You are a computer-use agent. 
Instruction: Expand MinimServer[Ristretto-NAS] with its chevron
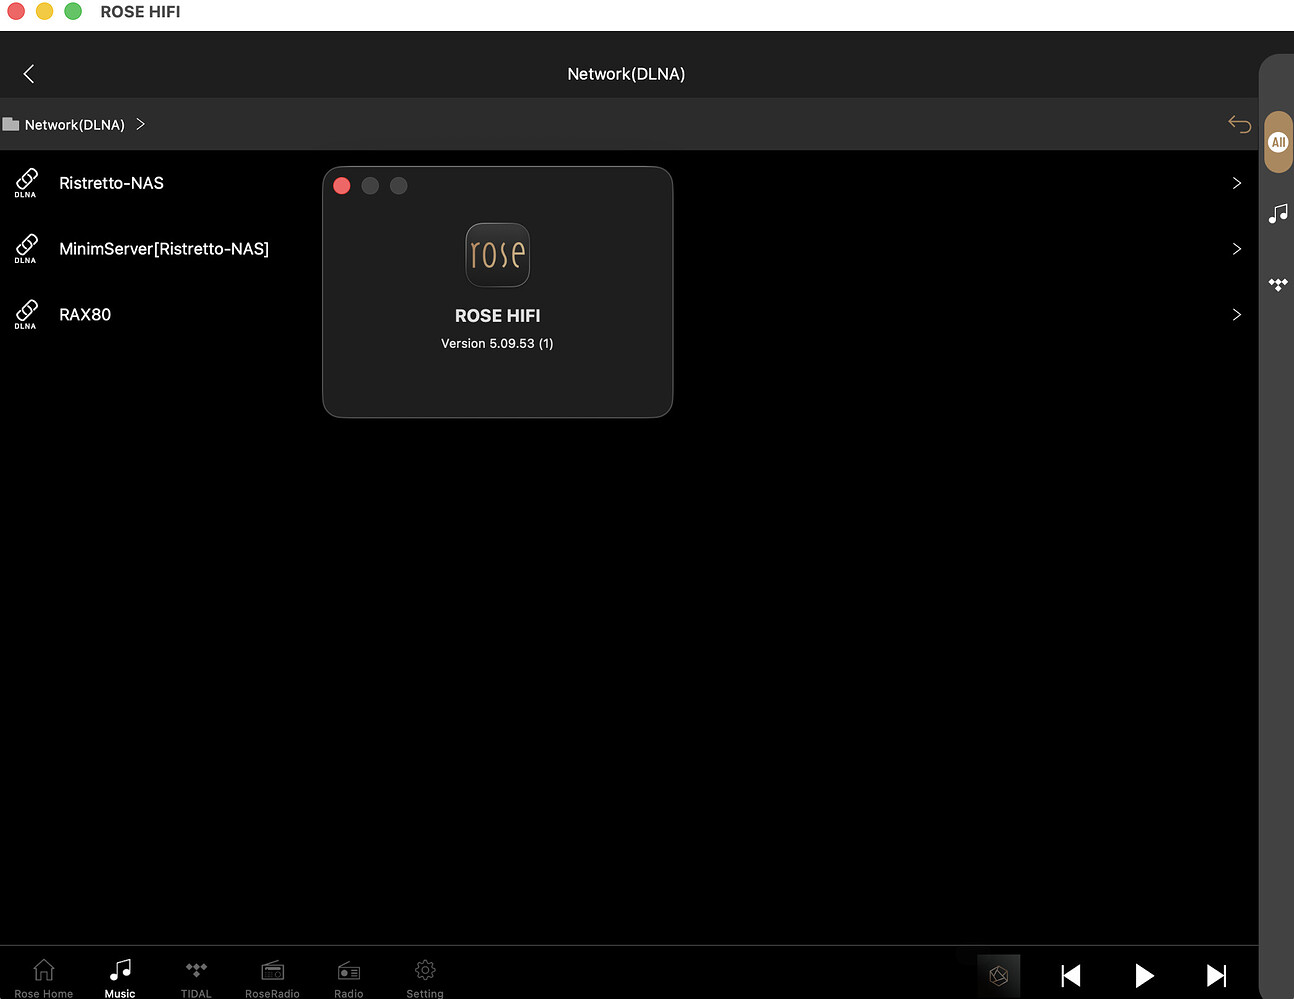(x=1236, y=249)
